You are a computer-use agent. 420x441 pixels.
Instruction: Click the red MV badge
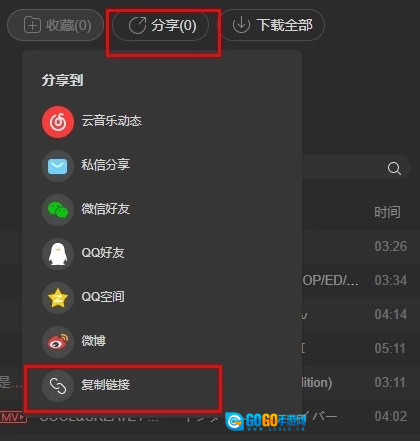click(x=13, y=417)
